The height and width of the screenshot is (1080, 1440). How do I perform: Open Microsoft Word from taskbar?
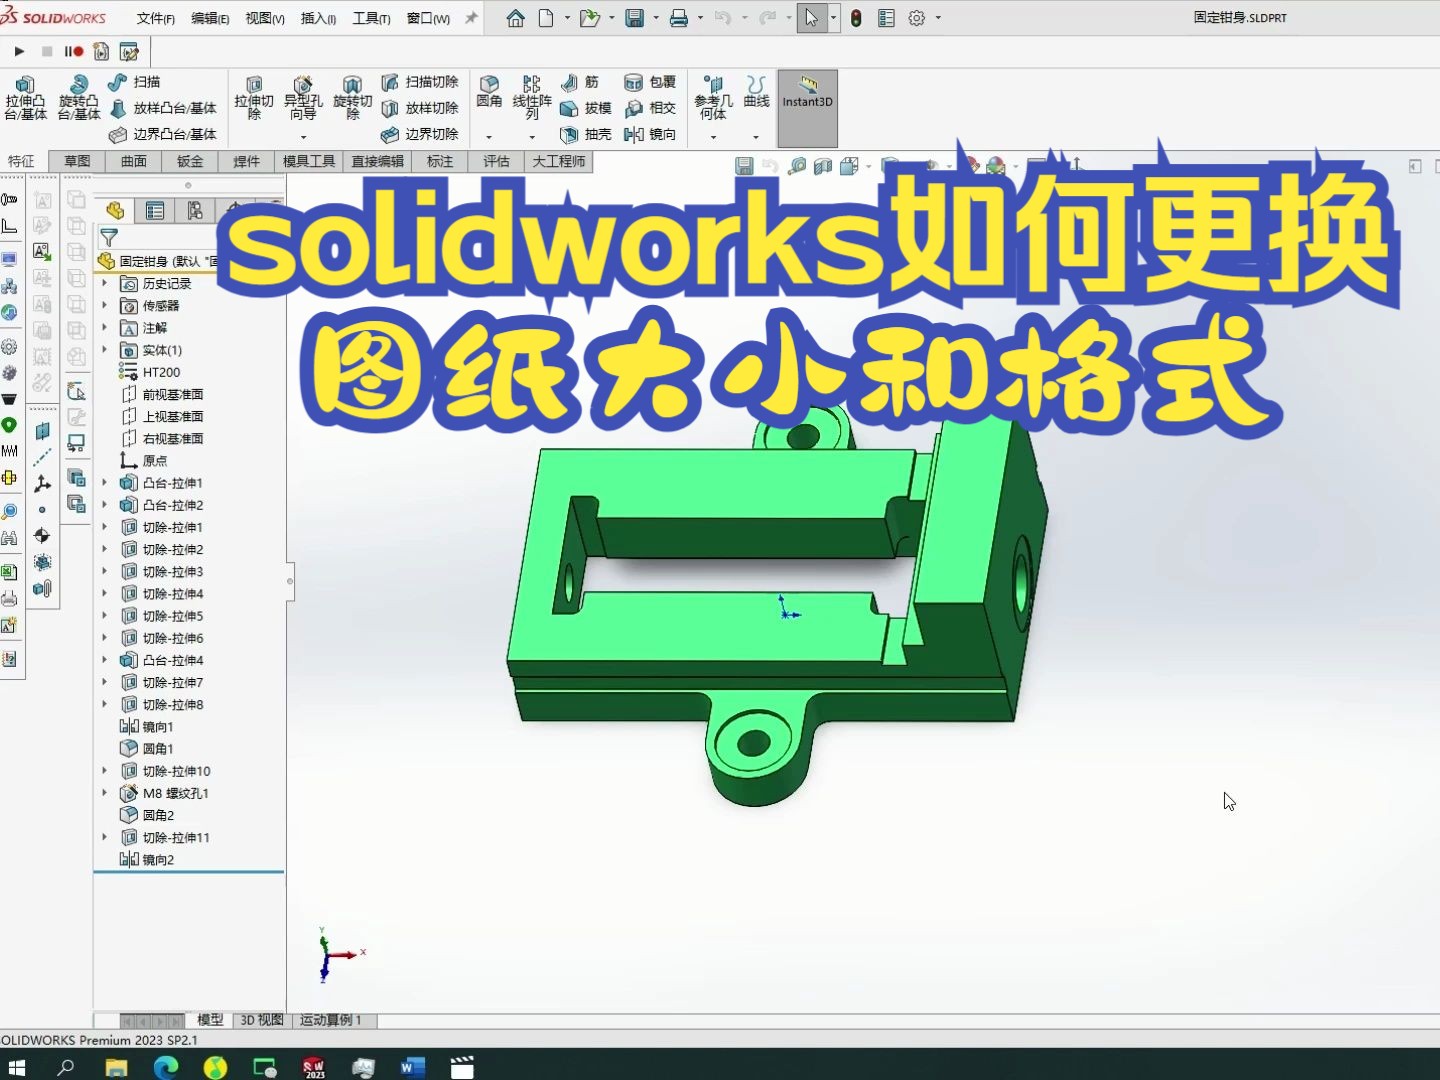point(412,1067)
